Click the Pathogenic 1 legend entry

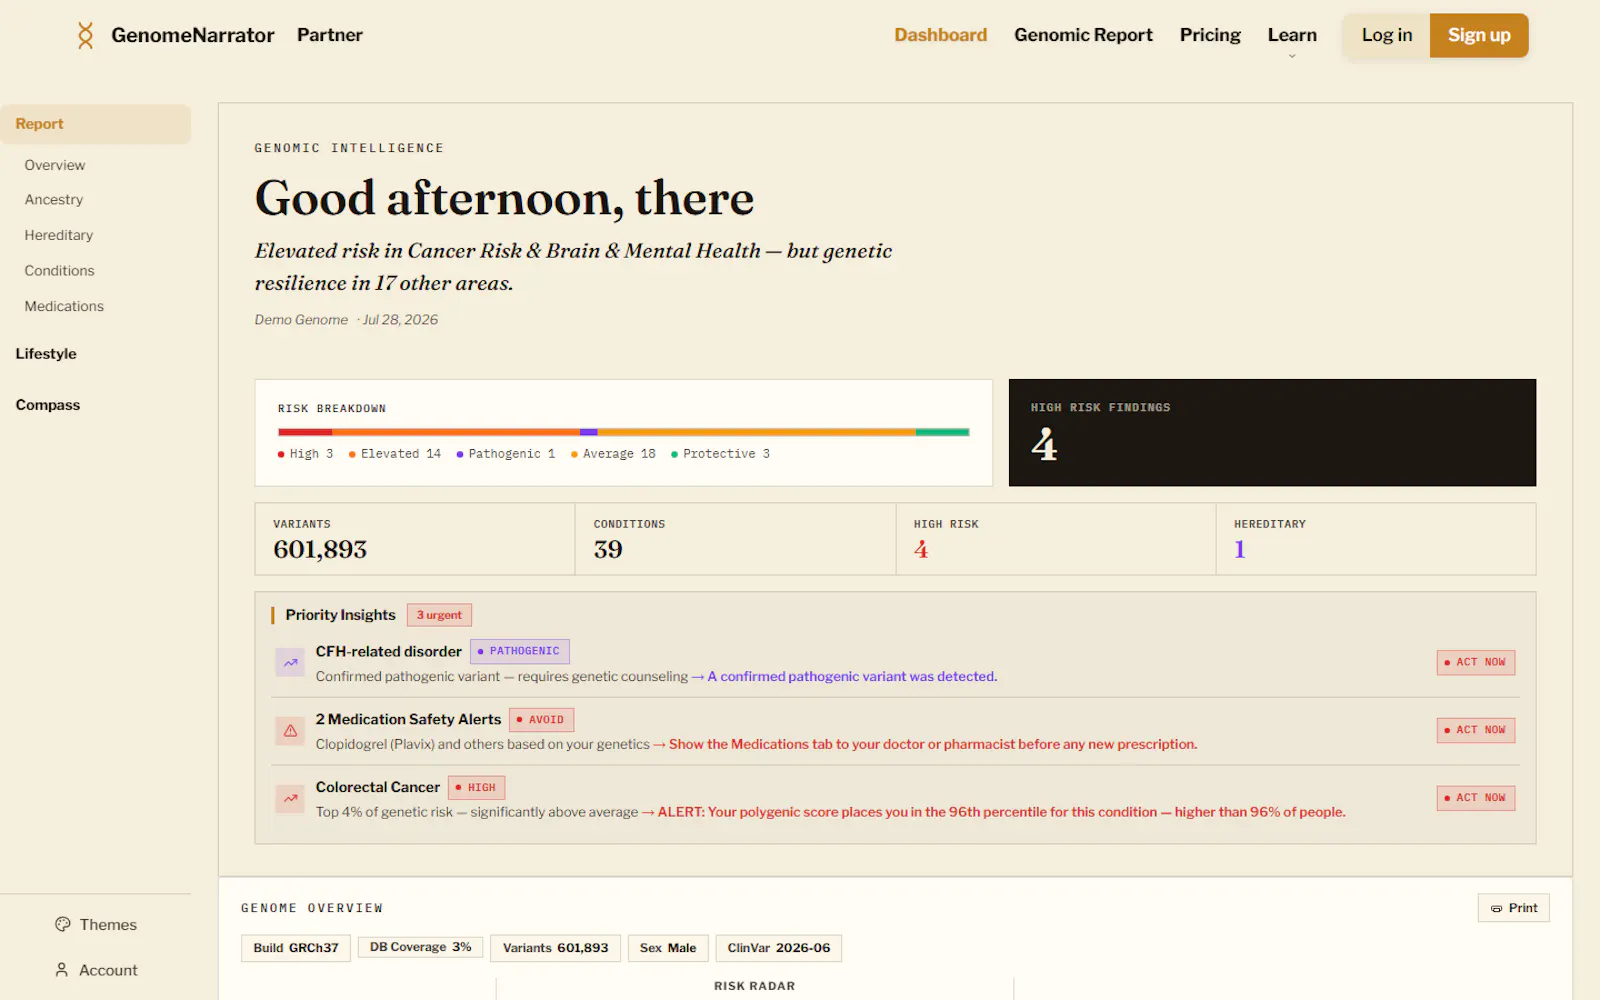point(506,454)
